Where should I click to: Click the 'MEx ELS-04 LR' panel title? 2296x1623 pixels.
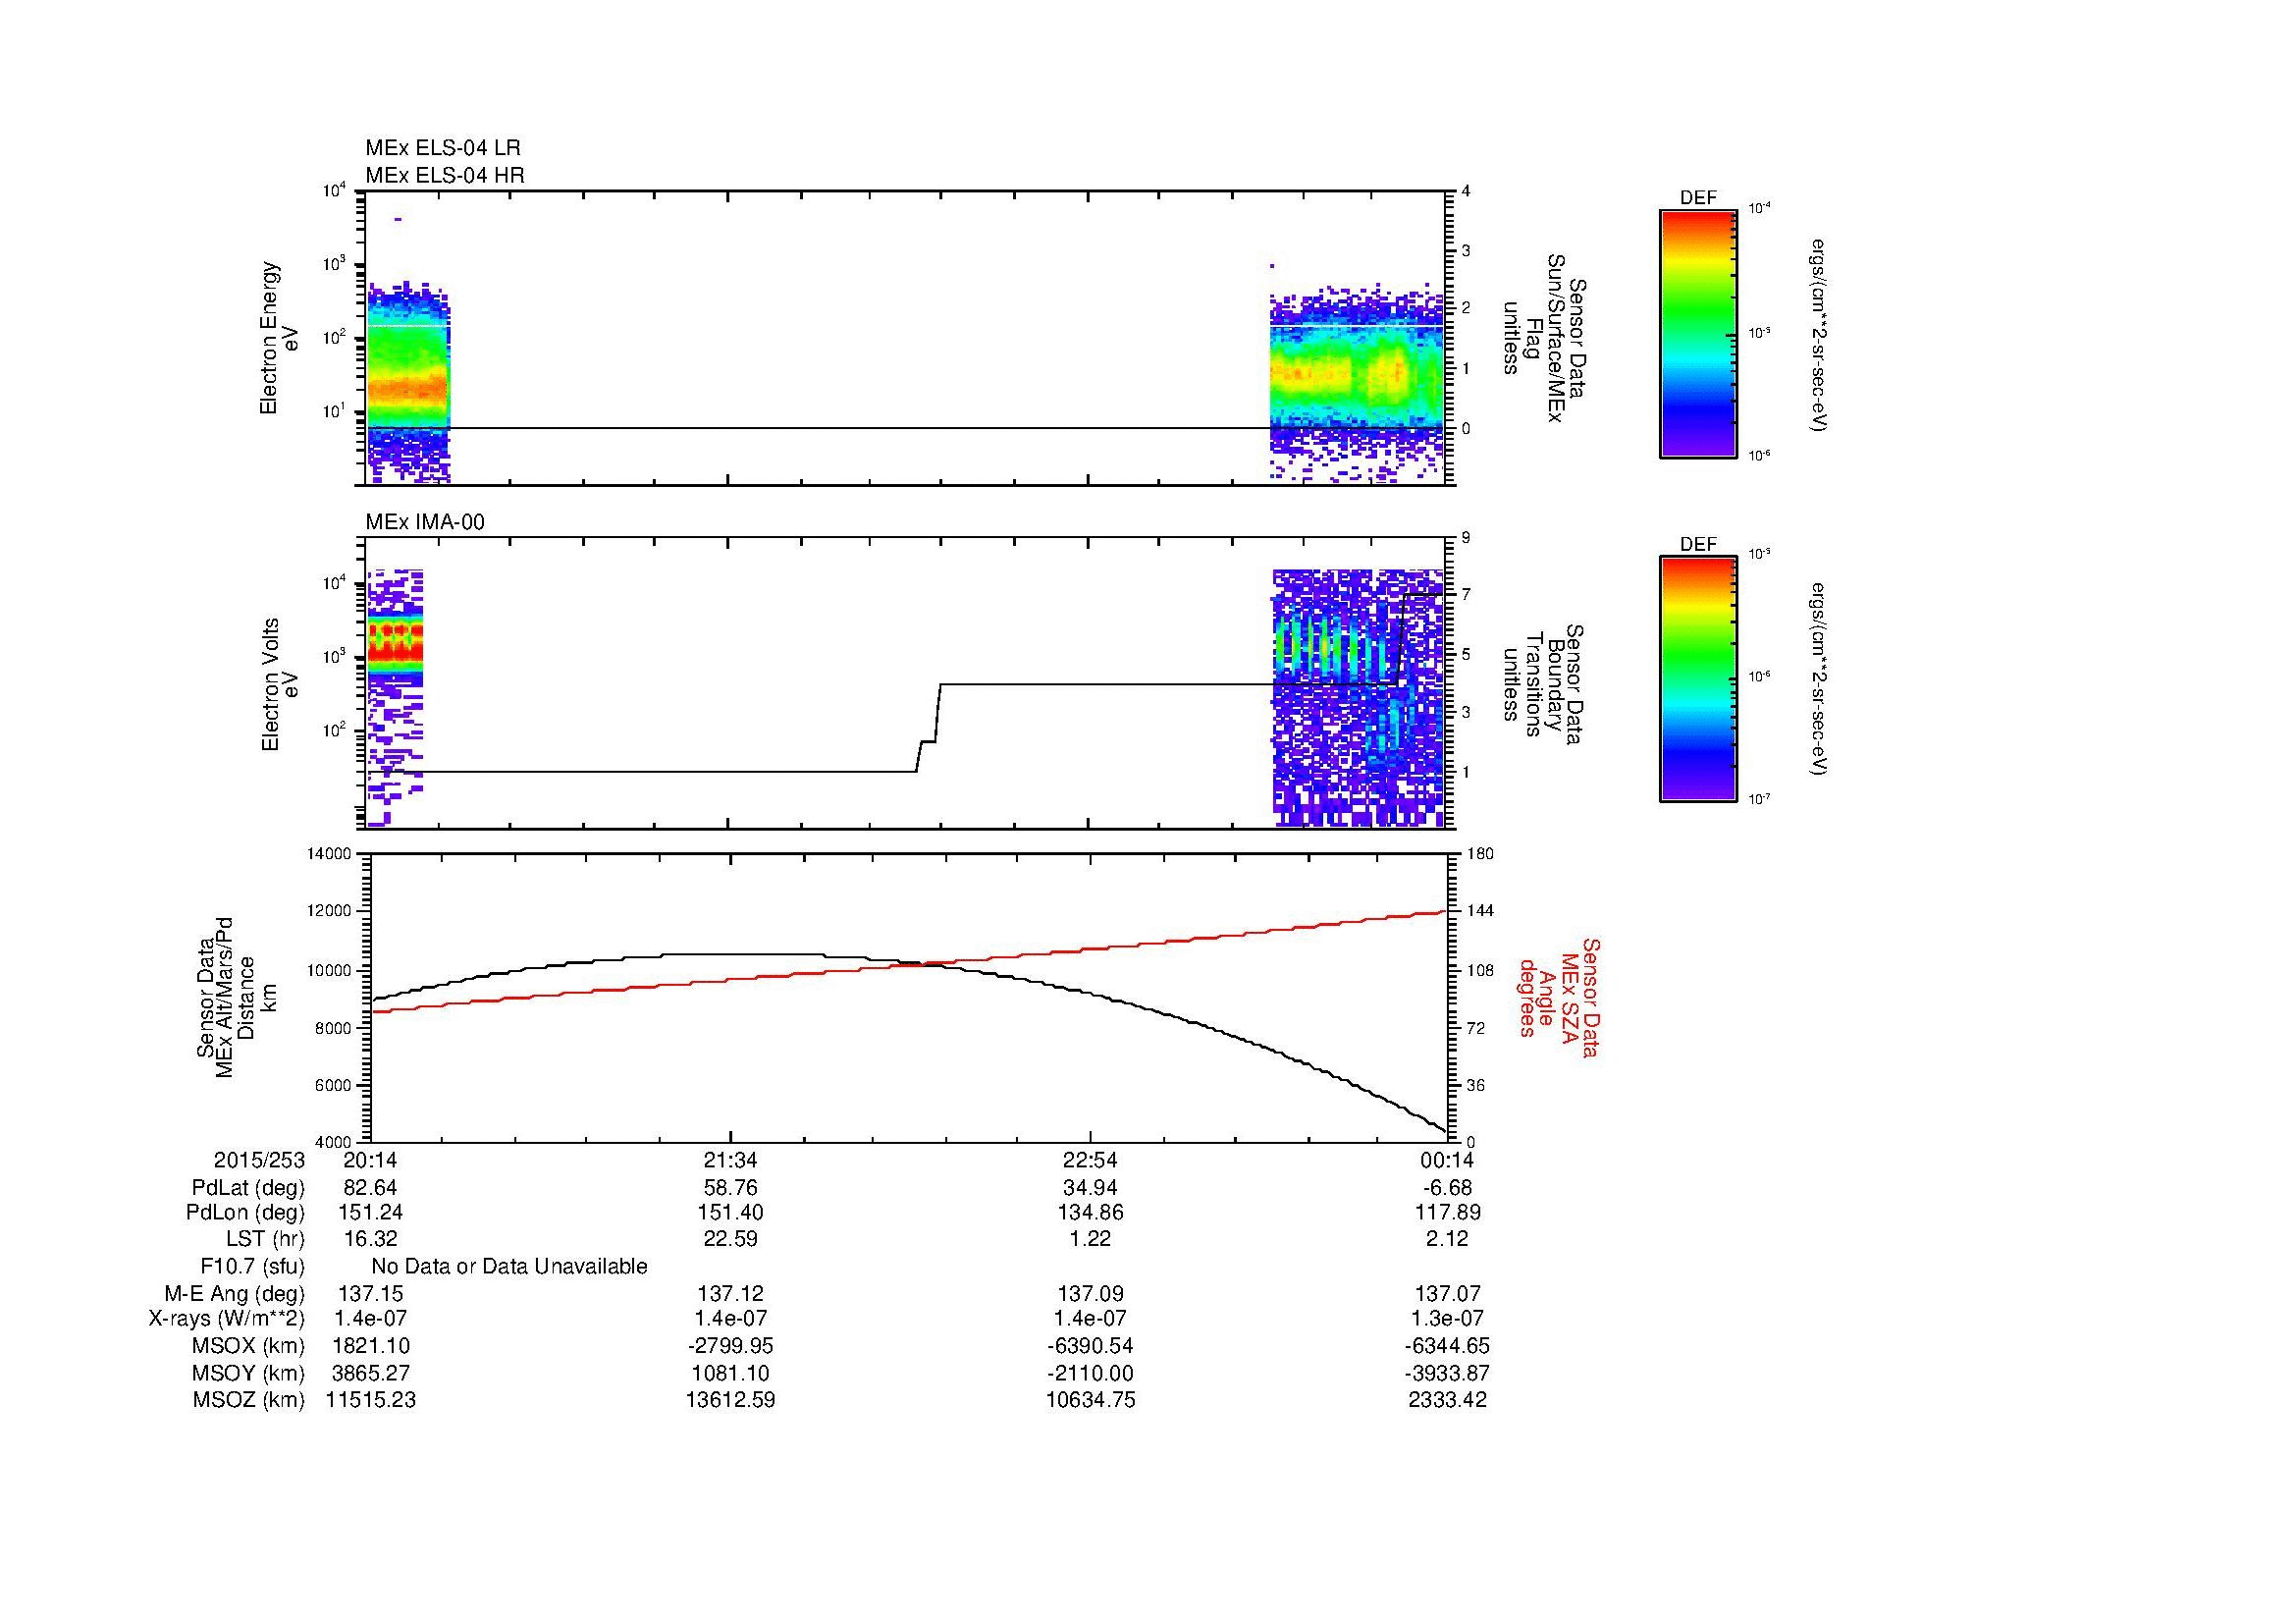coord(442,148)
